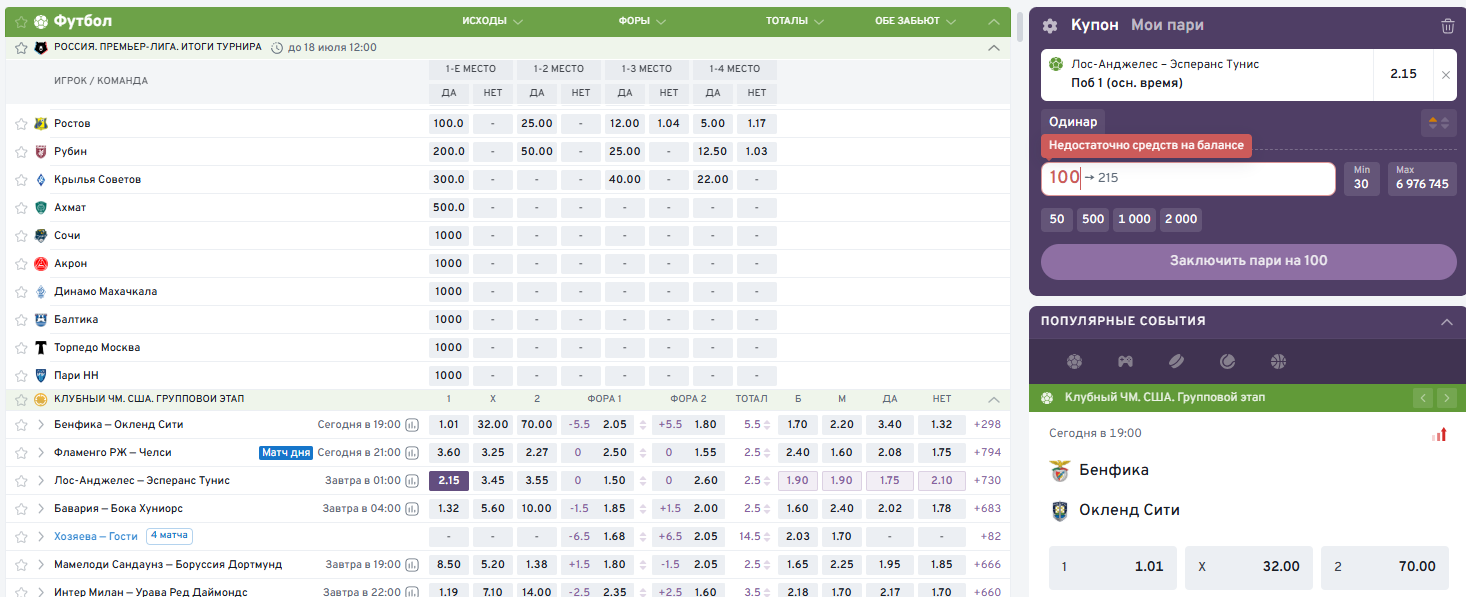Open the Форы dropdown
Viewport: 1466px width, 597px height.
(643, 21)
